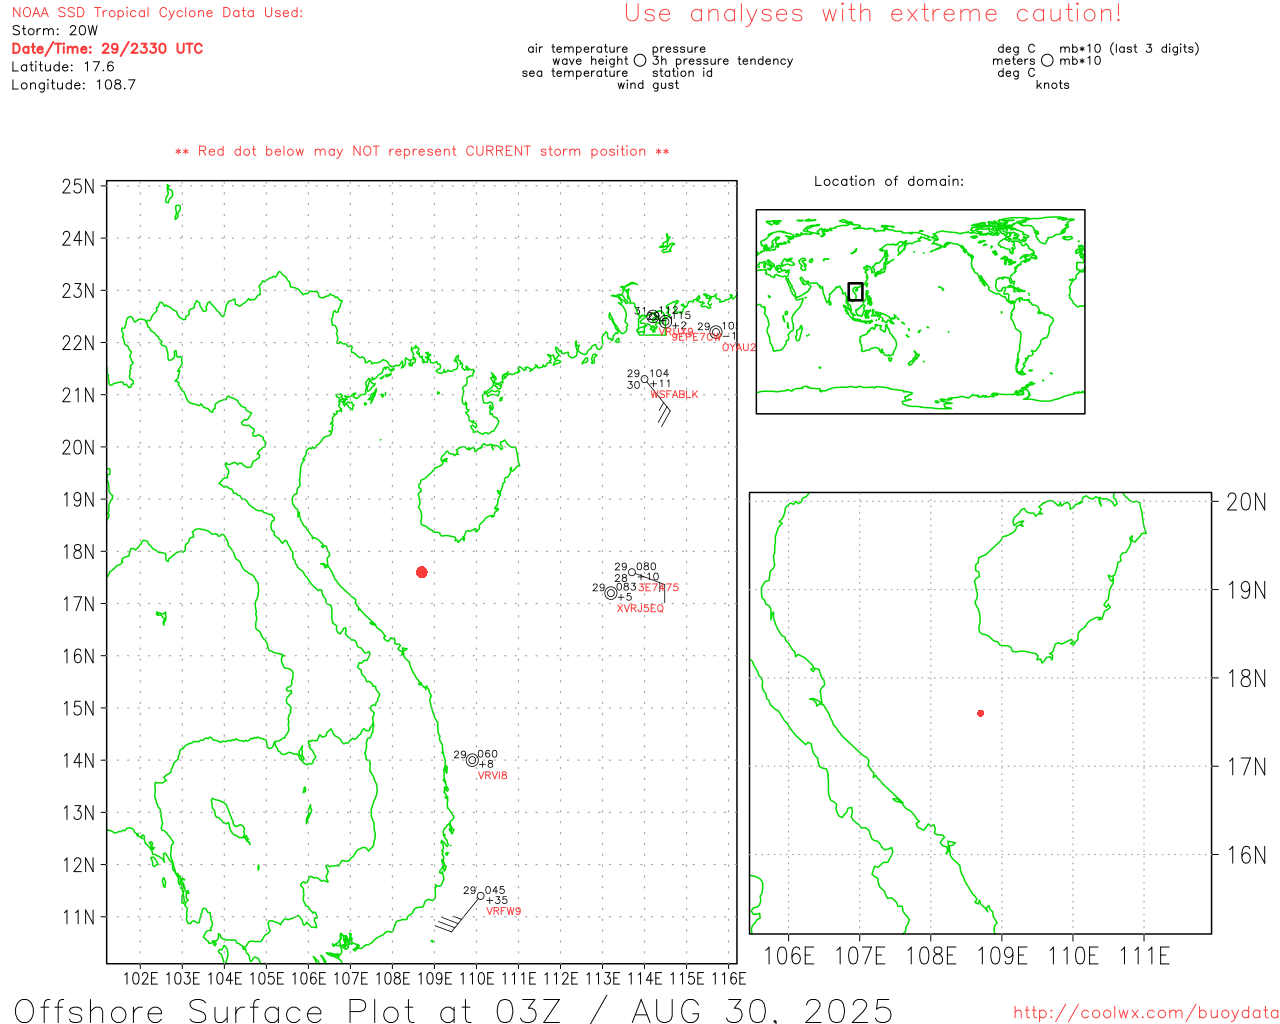
Task: Click the 'sea temperature' legend label
Action: pyautogui.click(x=575, y=73)
